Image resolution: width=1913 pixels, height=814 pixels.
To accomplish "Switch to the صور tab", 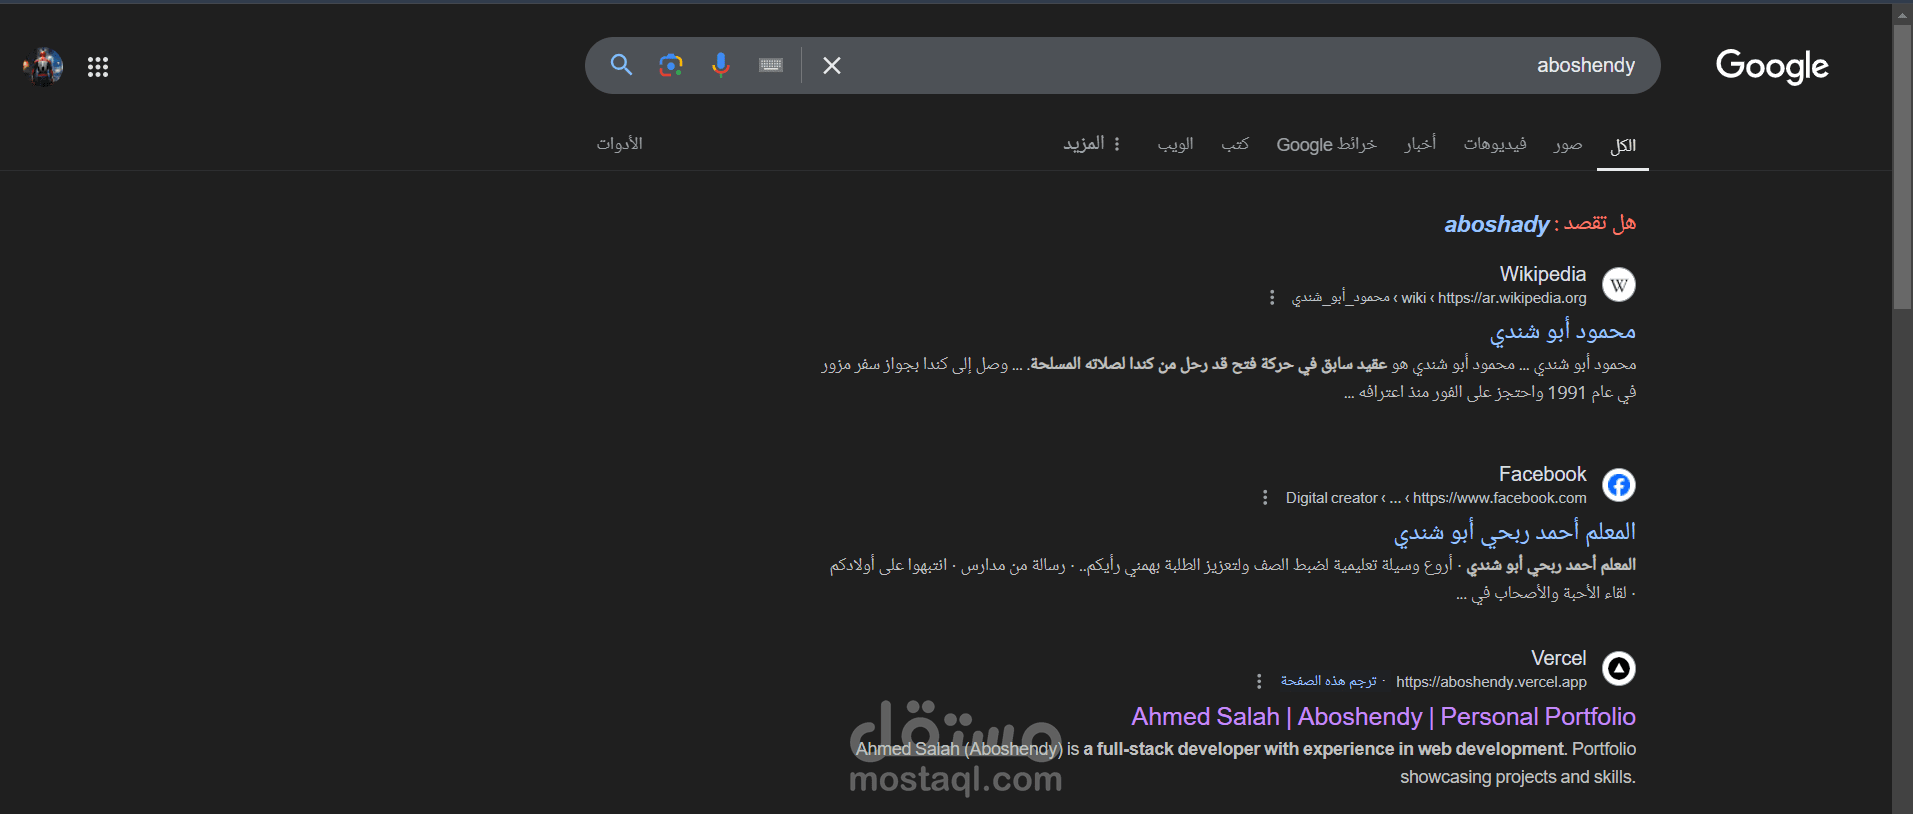I will pyautogui.click(x=1568, y=144).
